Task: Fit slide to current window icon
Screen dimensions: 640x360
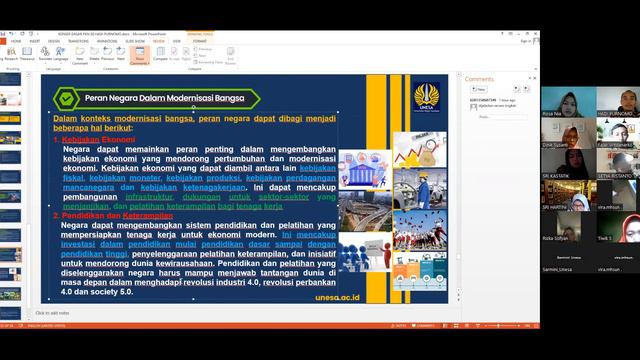Action: (536, 326)
